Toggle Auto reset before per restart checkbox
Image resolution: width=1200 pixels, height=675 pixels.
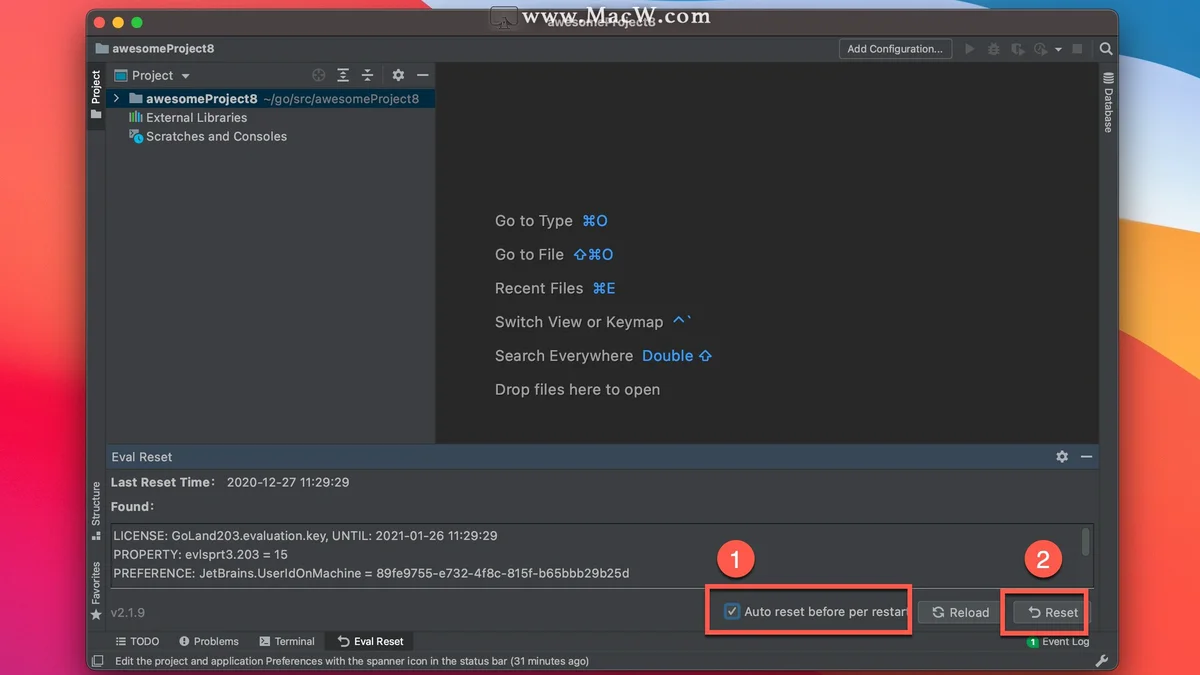click(732, 611)
